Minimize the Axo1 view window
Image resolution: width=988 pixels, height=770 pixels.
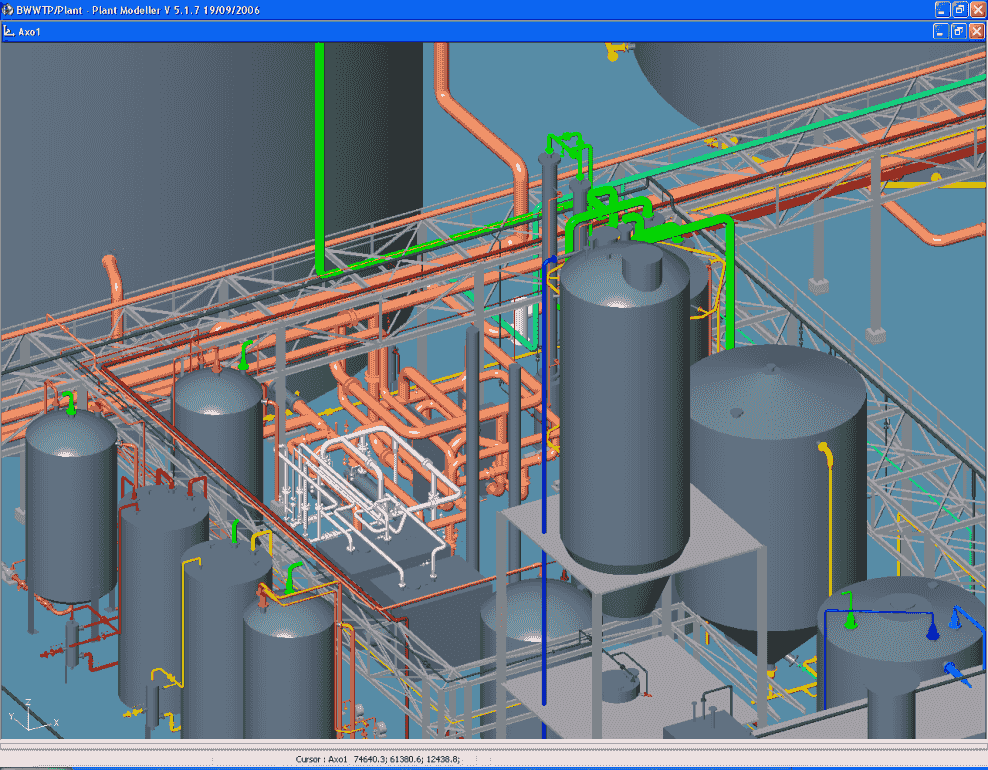tap(941, 31)
